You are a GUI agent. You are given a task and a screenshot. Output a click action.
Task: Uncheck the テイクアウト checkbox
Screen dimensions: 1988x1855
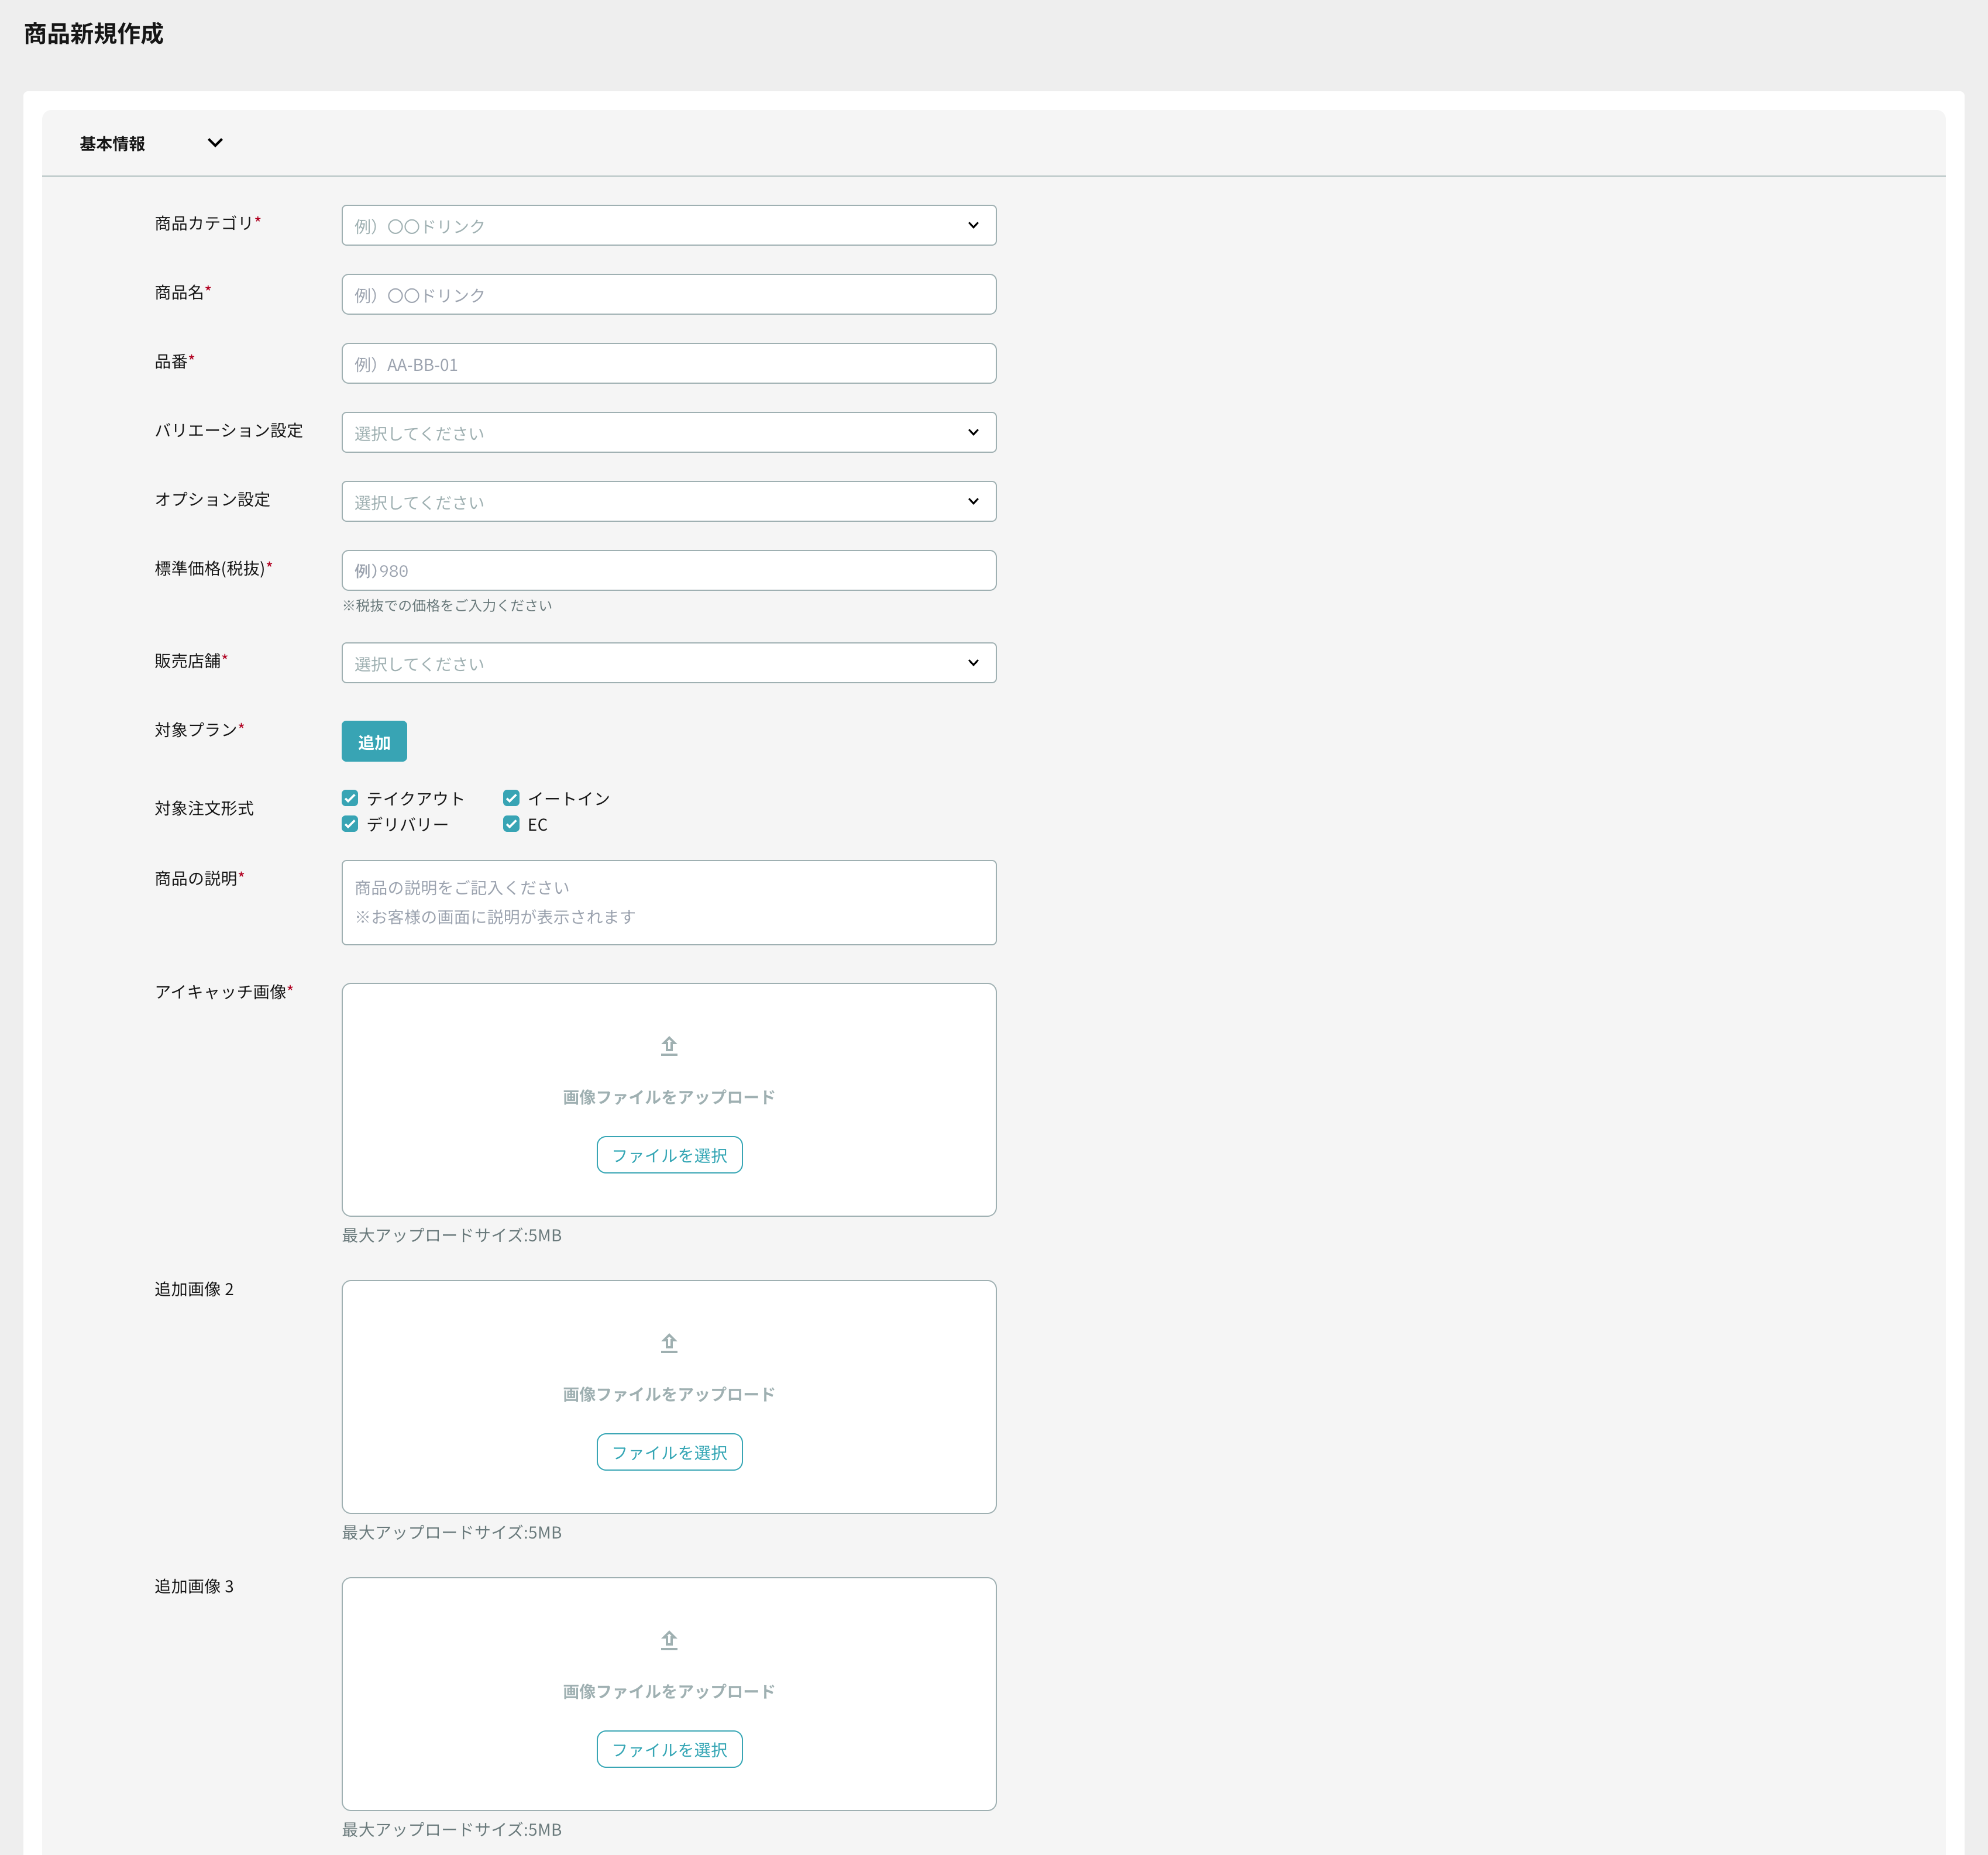350,798
